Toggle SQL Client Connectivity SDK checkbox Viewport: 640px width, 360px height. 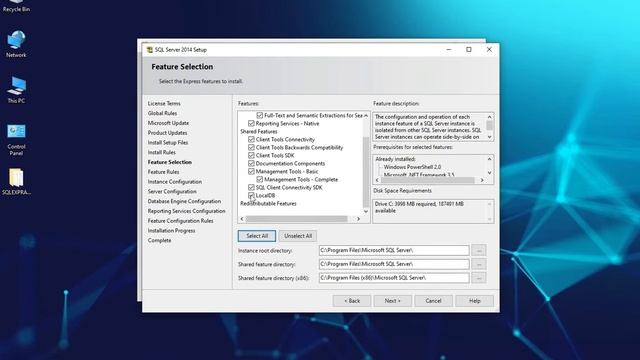(x=251, y=187)
